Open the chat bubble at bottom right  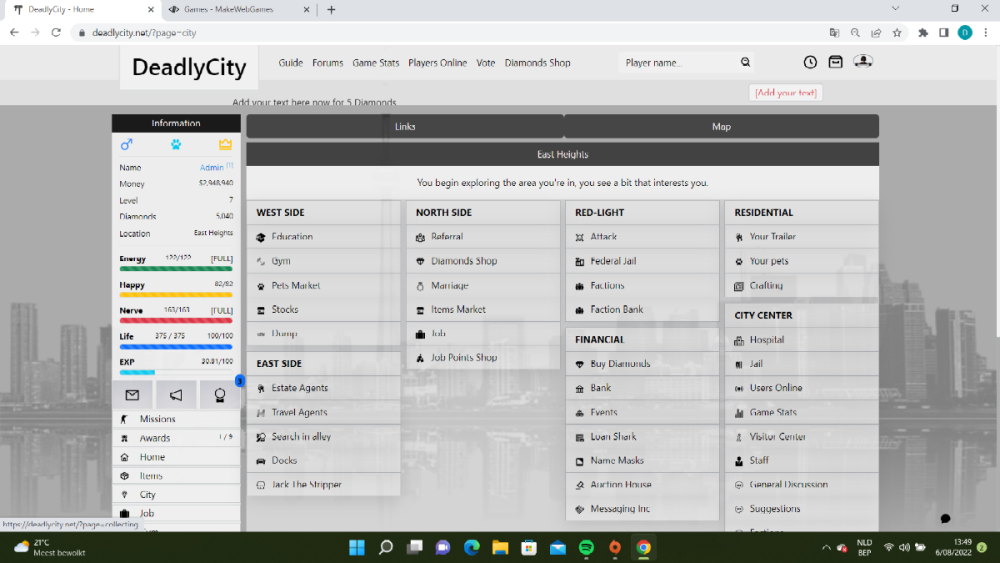tap(945, 519)
